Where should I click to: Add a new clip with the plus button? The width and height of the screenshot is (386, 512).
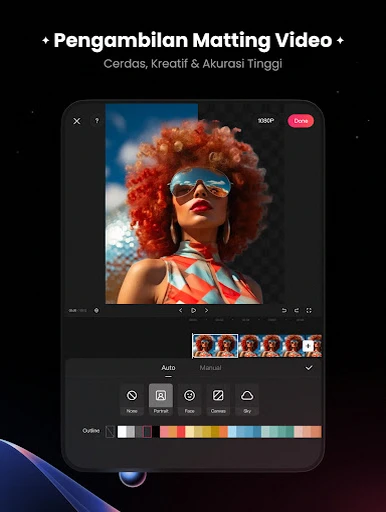308,346
